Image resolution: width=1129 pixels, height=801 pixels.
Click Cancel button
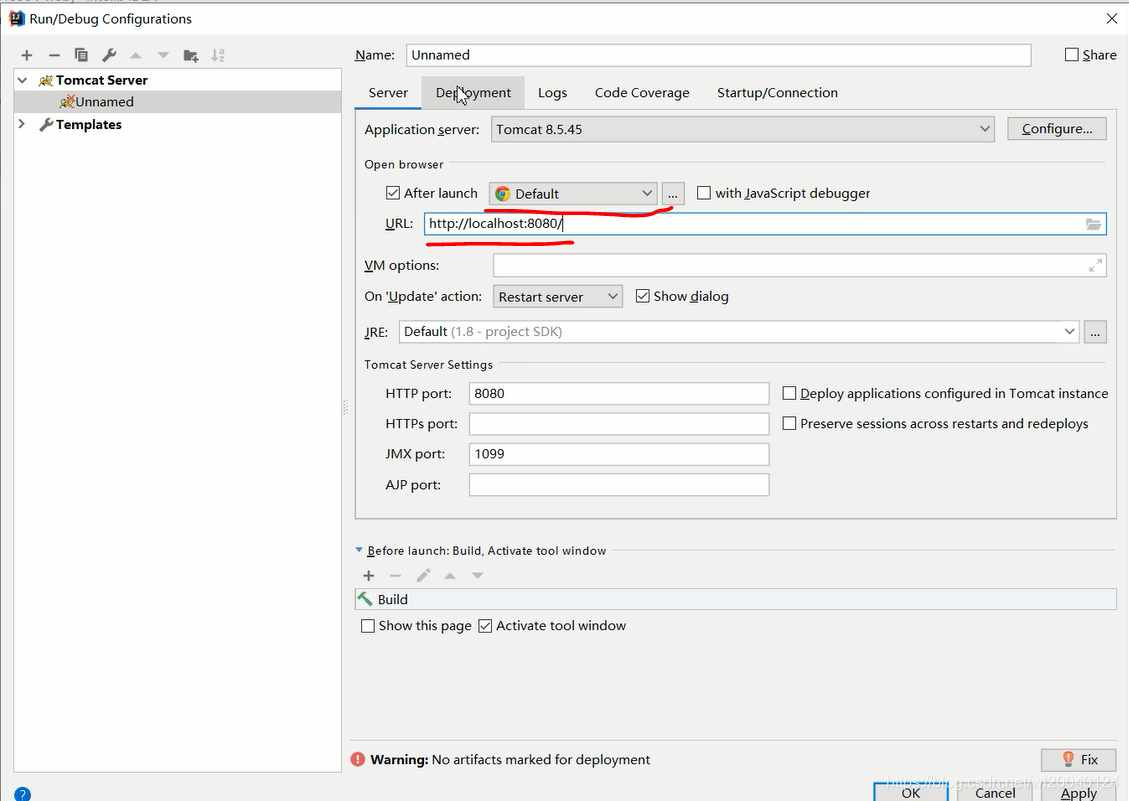pyautogui.click(x=995, y=792)
